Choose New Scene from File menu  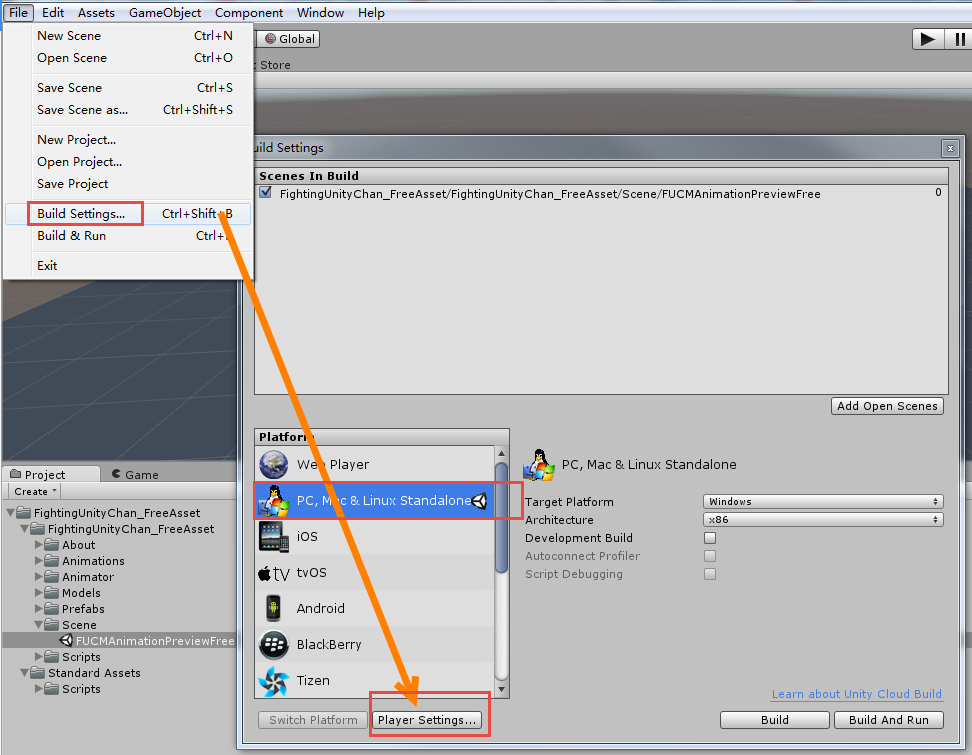coord(128,36)
